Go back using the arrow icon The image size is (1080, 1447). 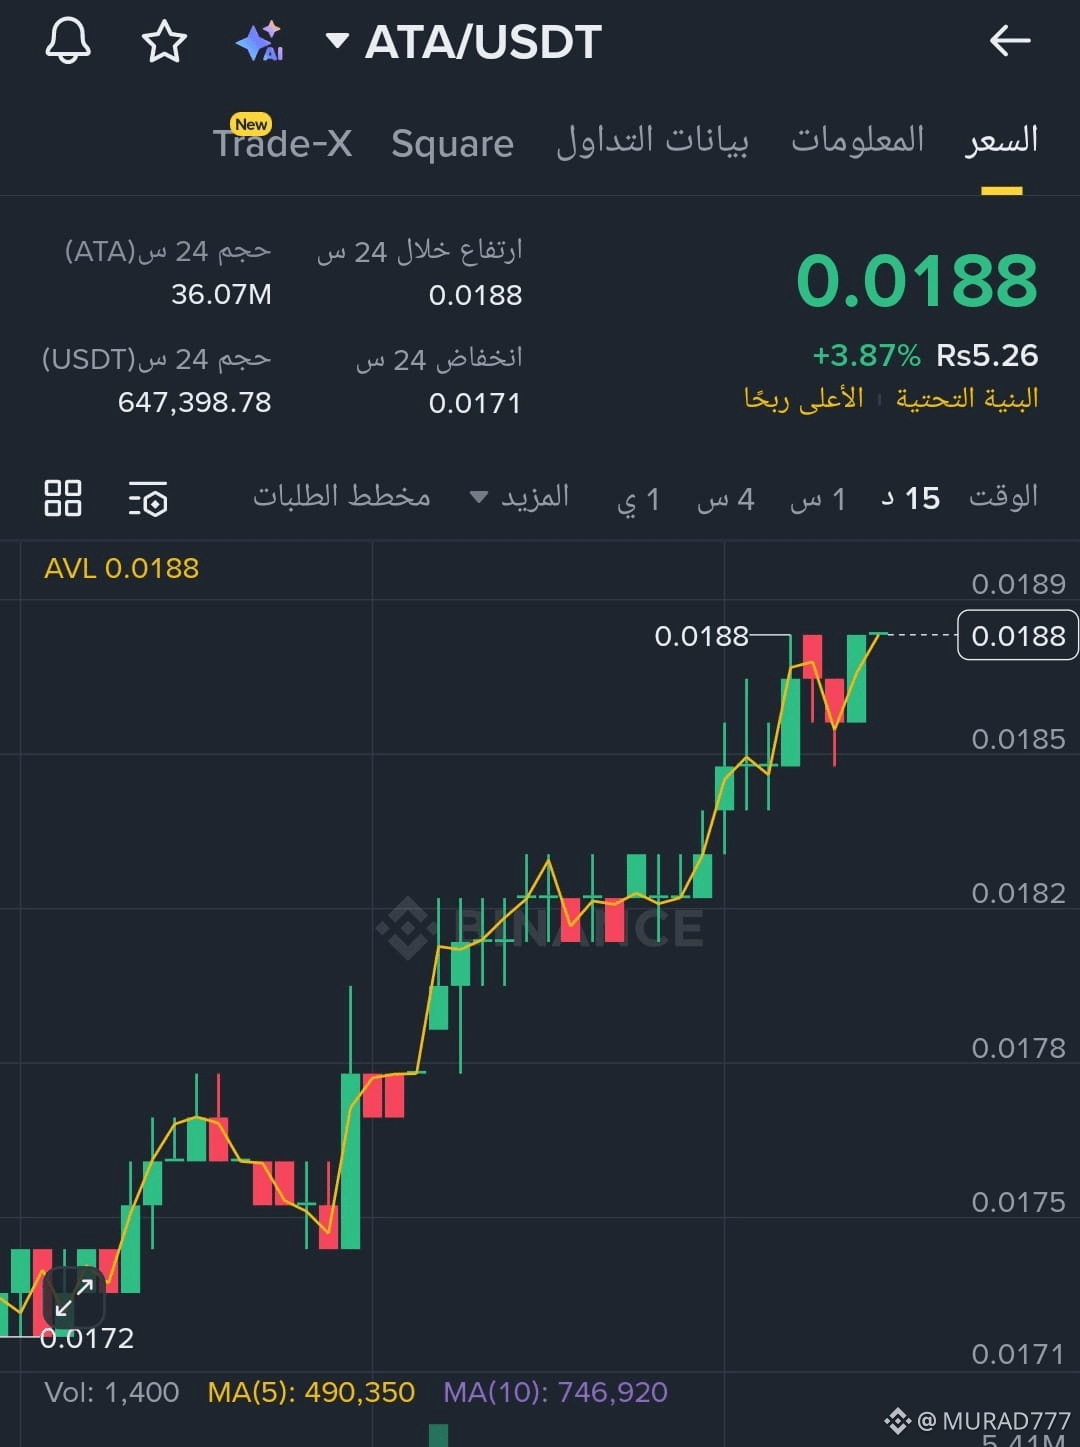(1010, 41)
